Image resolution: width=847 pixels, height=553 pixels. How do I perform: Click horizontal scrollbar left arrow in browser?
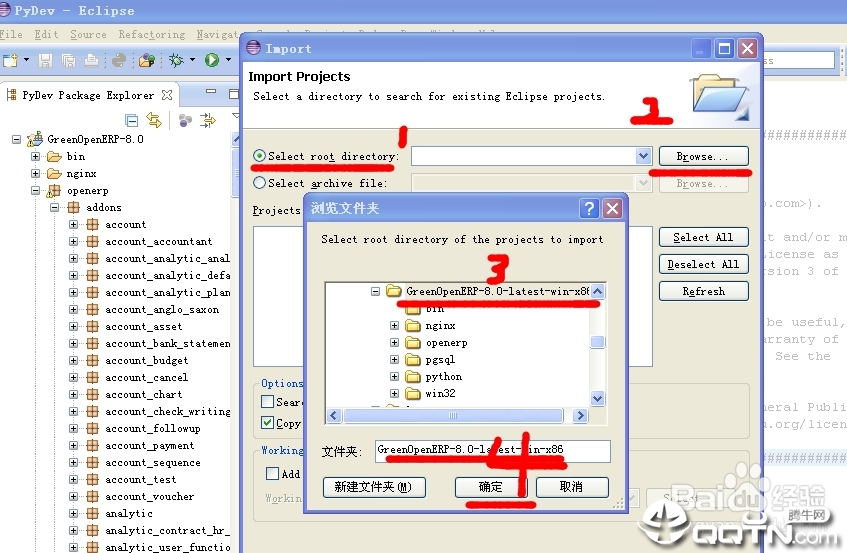333,415
